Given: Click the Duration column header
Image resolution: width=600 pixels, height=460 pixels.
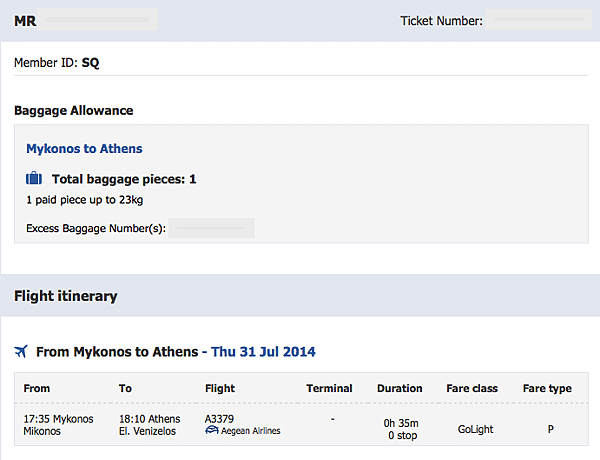Looking at the screenshot, I should click(x=399, y=388).
